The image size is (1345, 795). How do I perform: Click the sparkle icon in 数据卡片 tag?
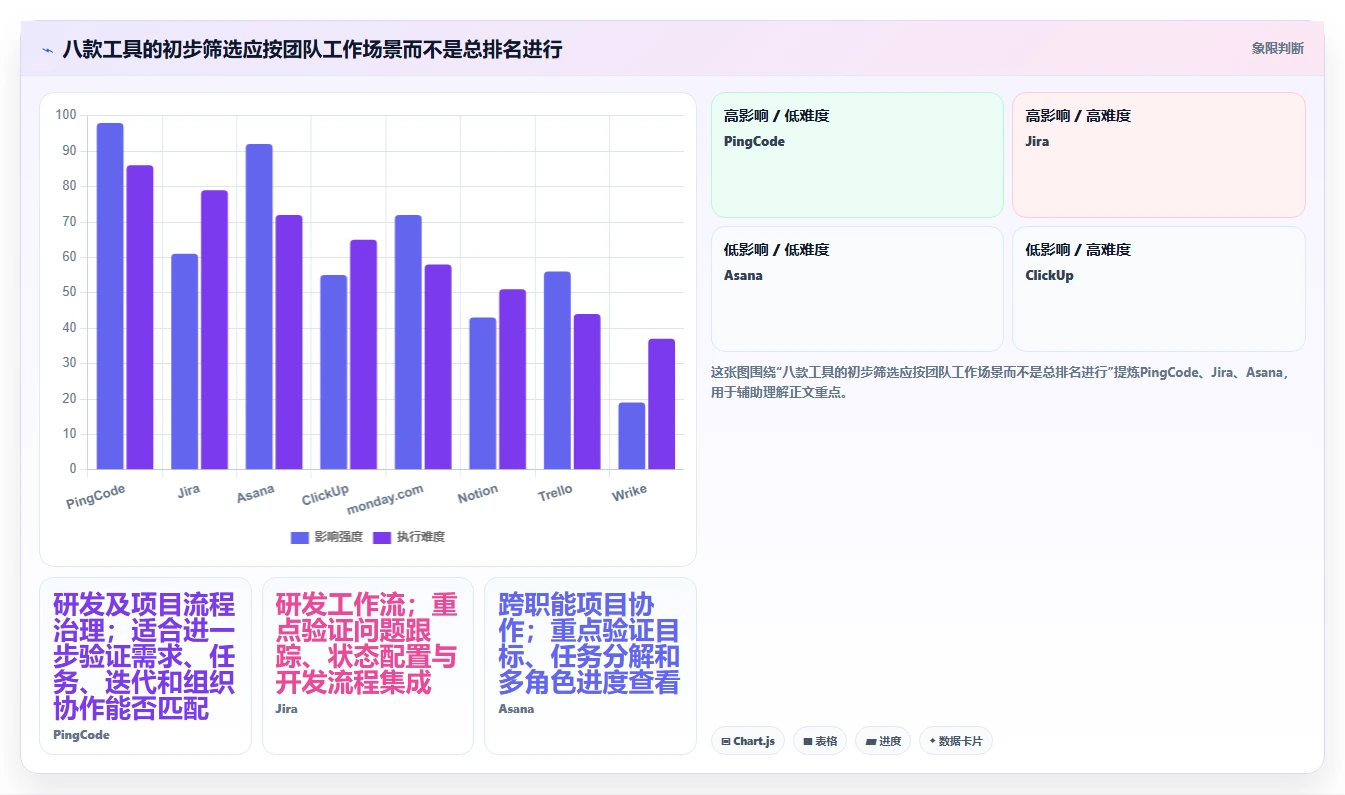coord(932,742)
